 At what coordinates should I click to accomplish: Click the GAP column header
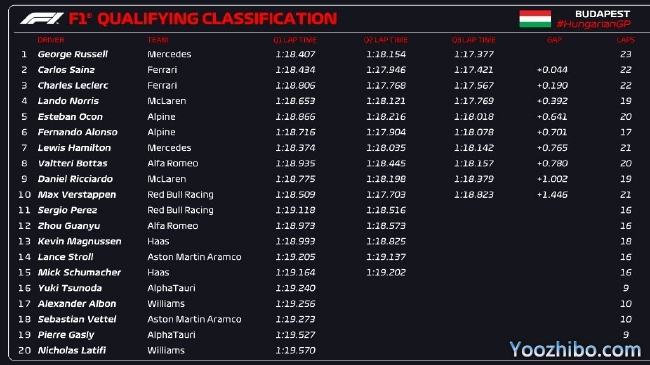tap(554, 40)
